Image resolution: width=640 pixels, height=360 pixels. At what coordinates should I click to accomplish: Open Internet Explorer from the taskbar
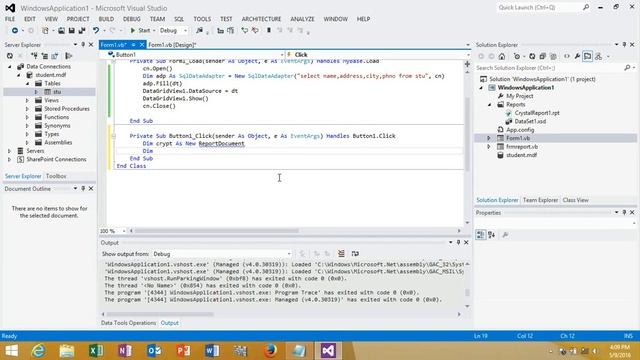pyautogui.click(x=38, y=351)
